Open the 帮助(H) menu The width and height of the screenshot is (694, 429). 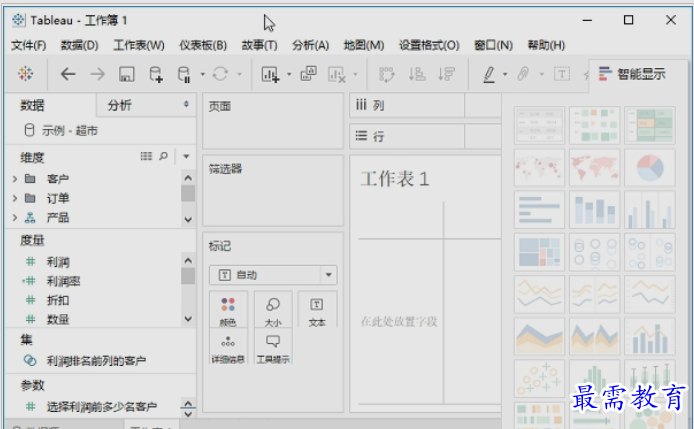[546, 45]
